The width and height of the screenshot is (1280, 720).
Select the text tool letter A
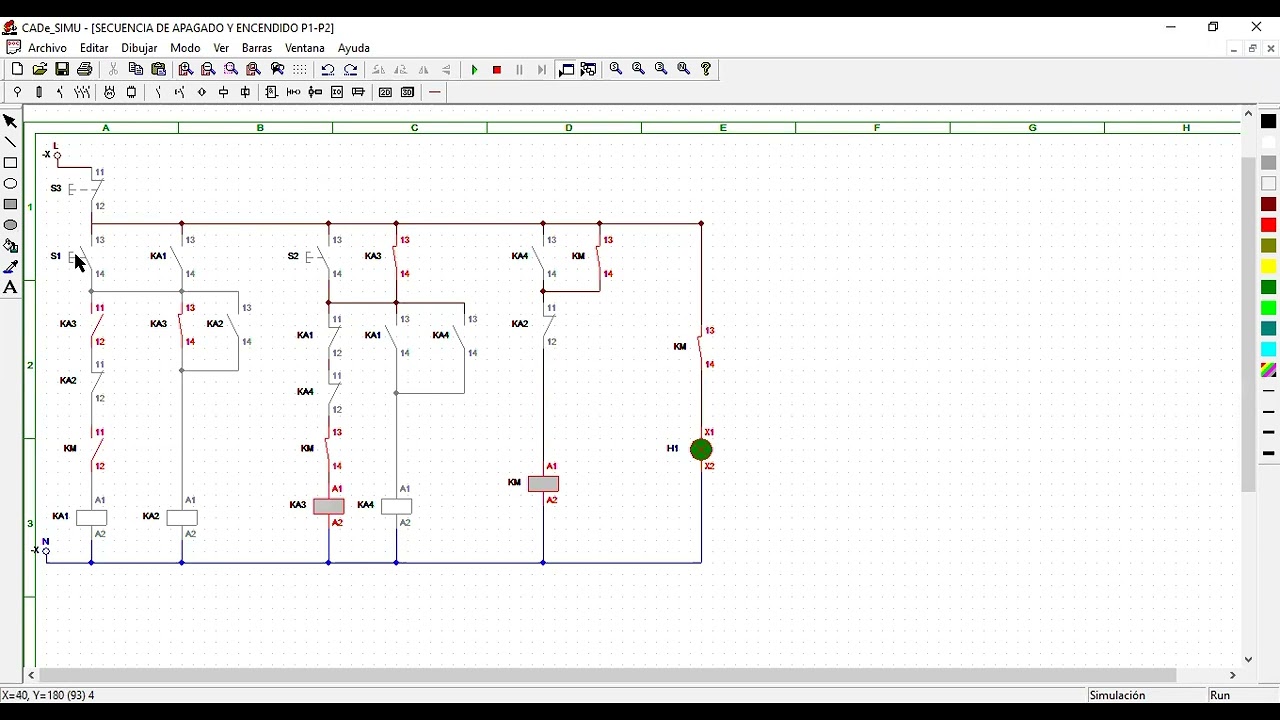pos(10,288)
